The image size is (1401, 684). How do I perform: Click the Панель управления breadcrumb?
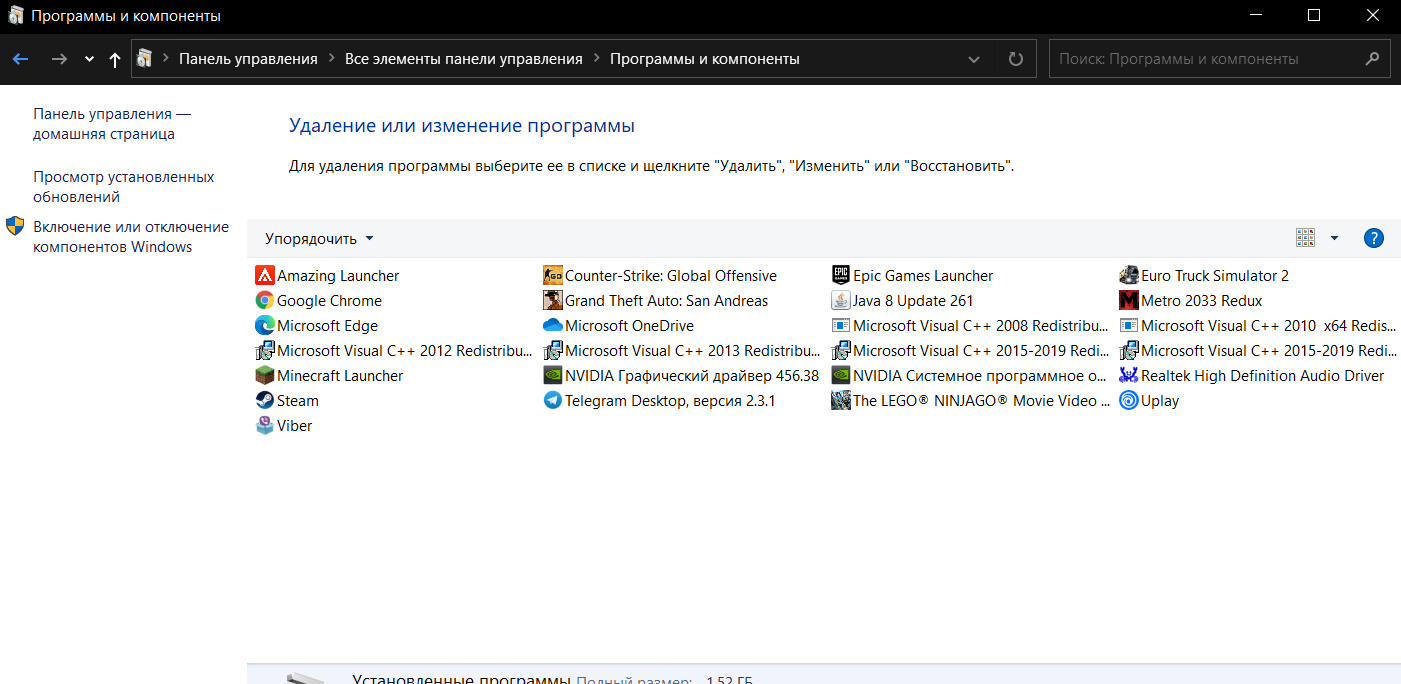coord(248,59)
